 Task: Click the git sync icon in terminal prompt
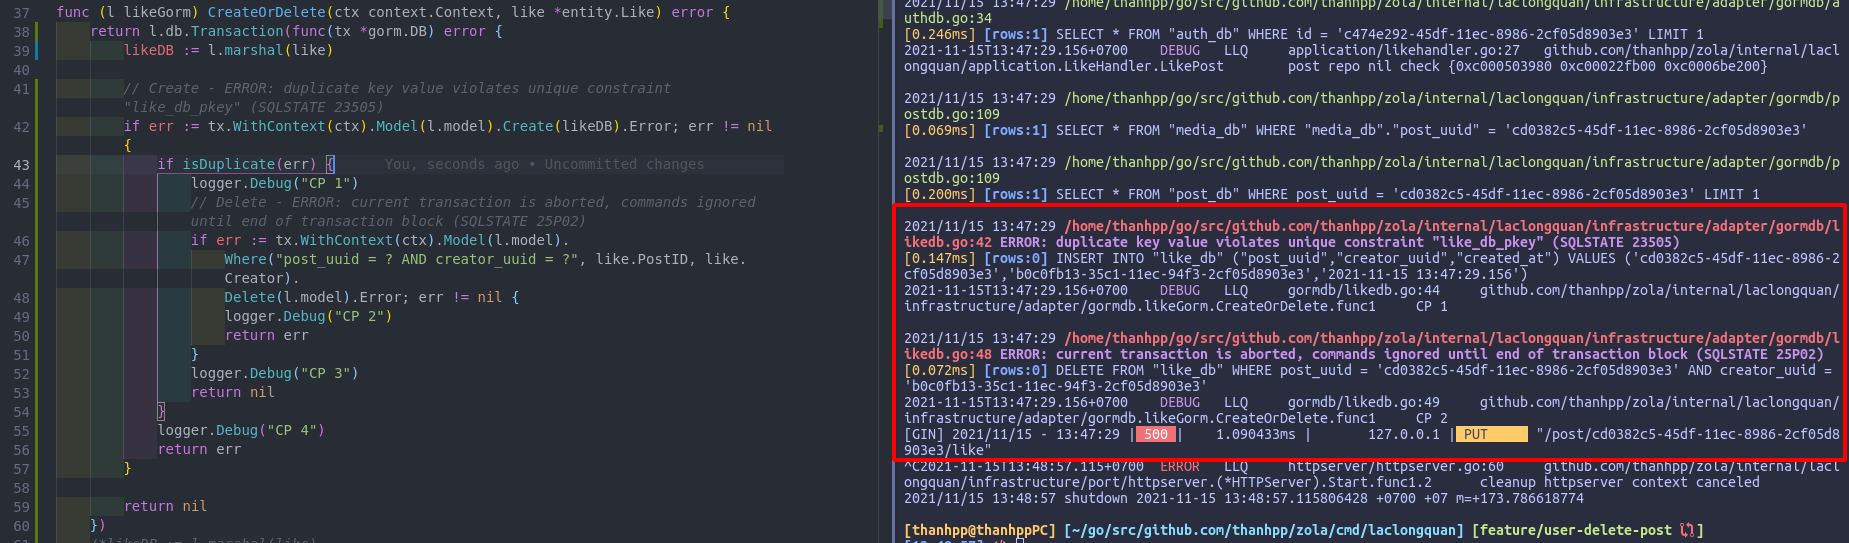click(x=1687, y=530)
